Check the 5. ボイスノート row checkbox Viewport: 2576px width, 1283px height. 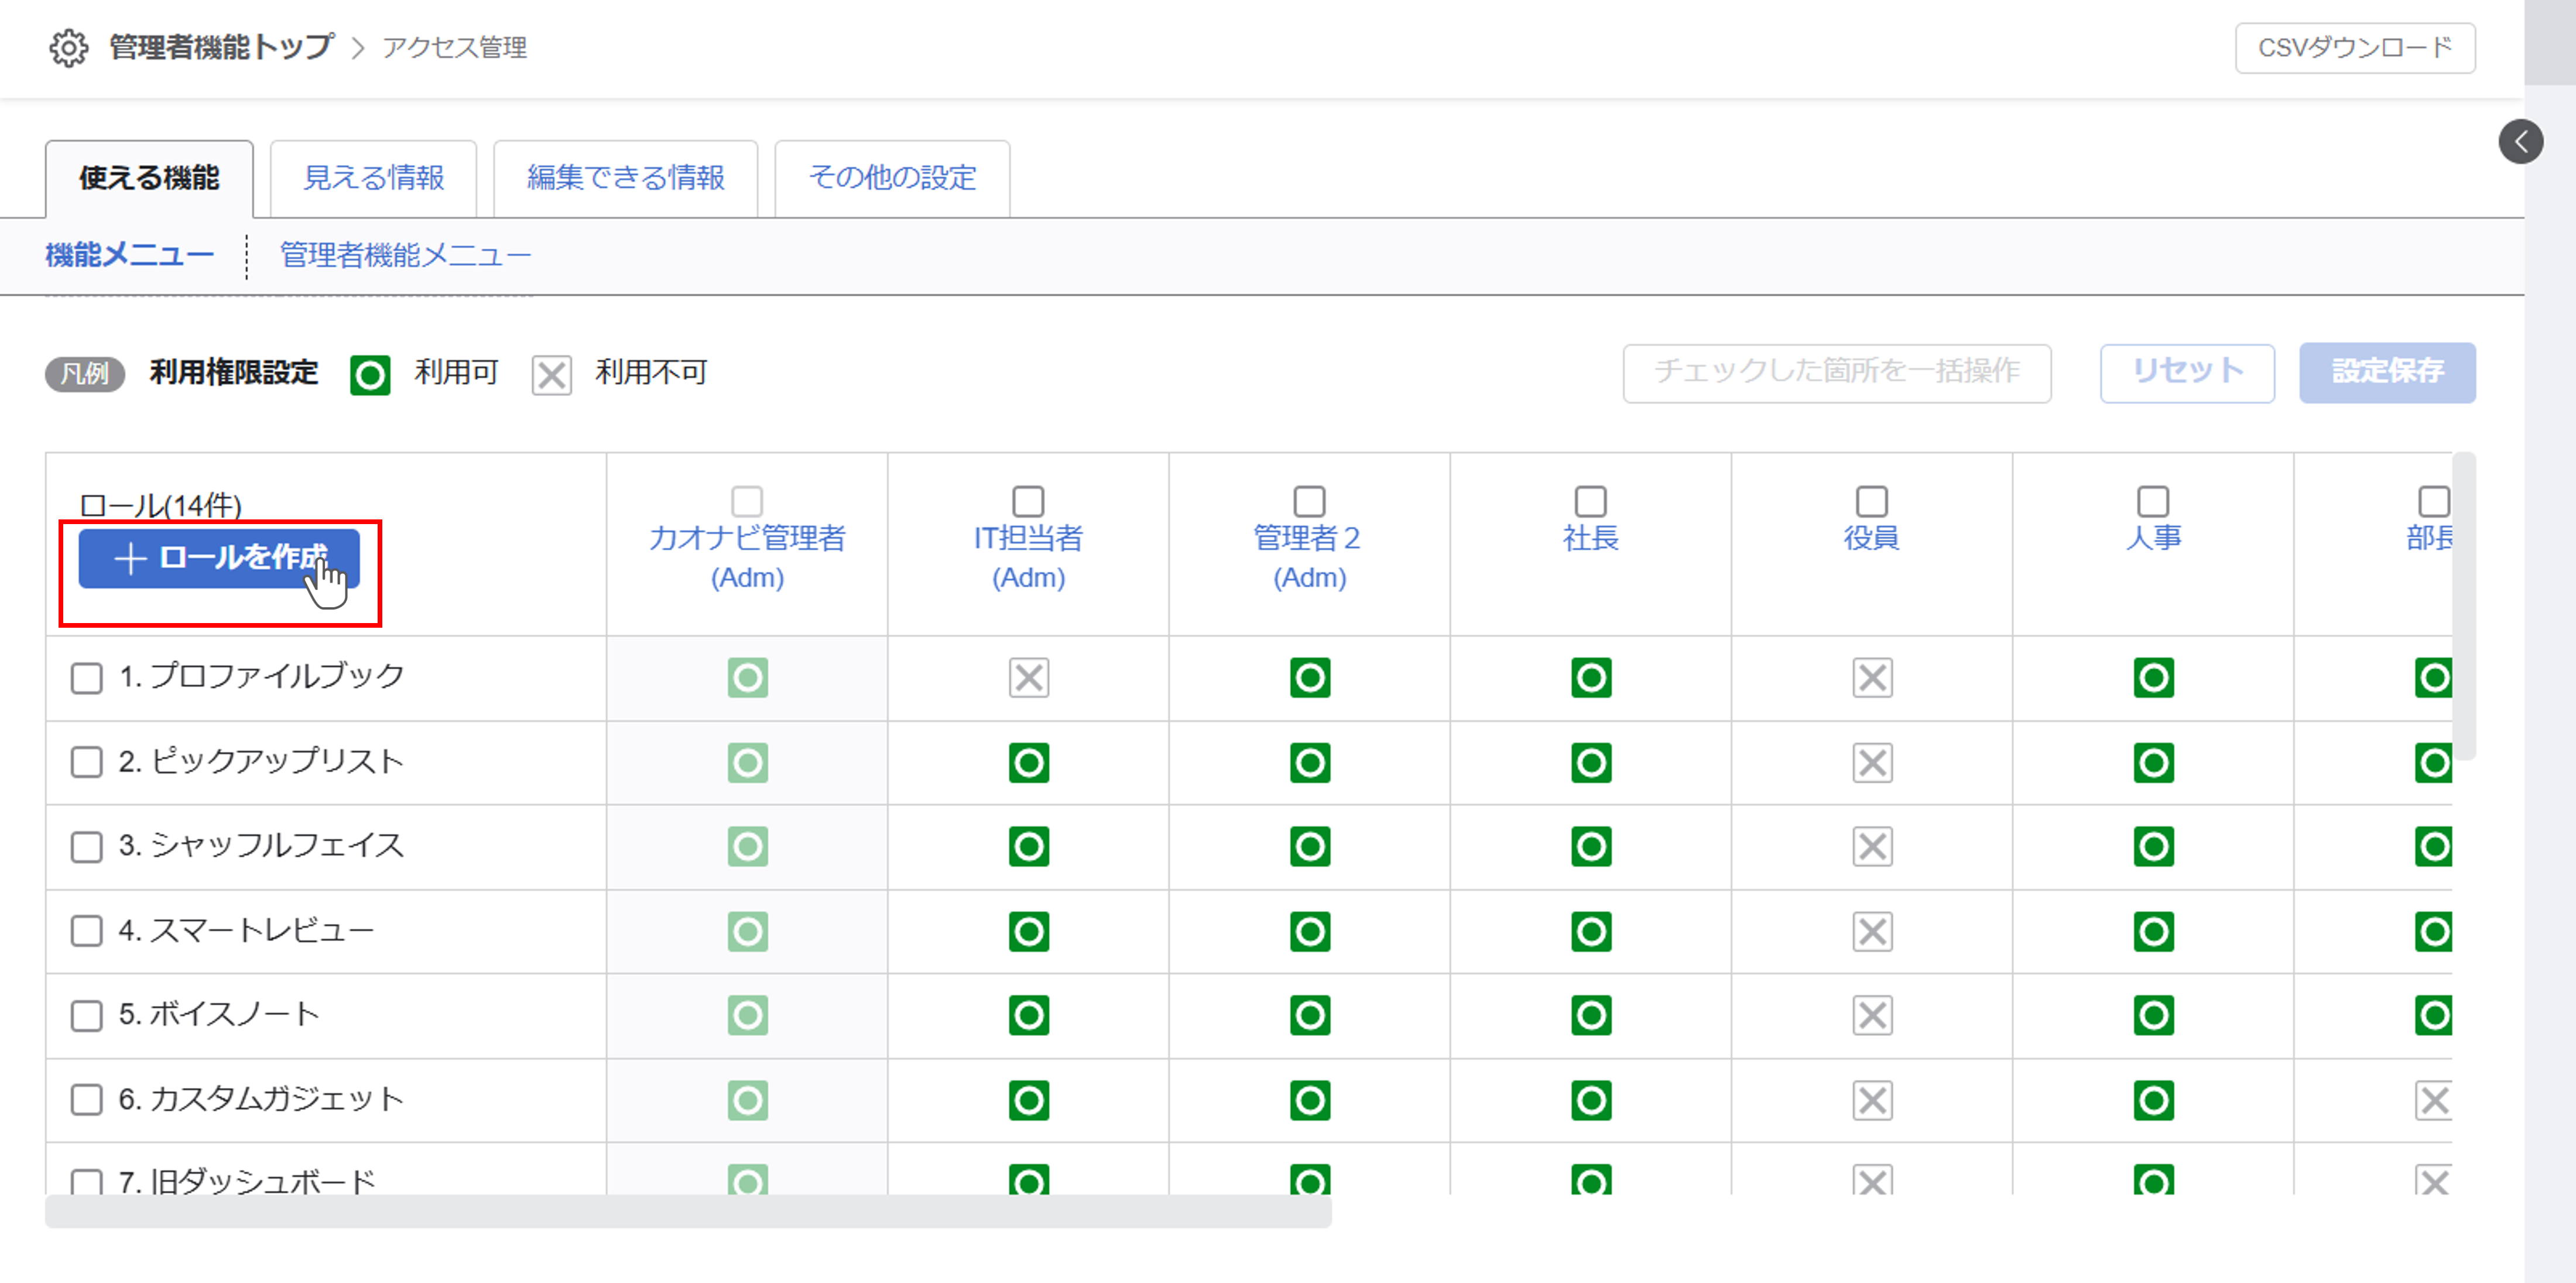[87, 1016]
